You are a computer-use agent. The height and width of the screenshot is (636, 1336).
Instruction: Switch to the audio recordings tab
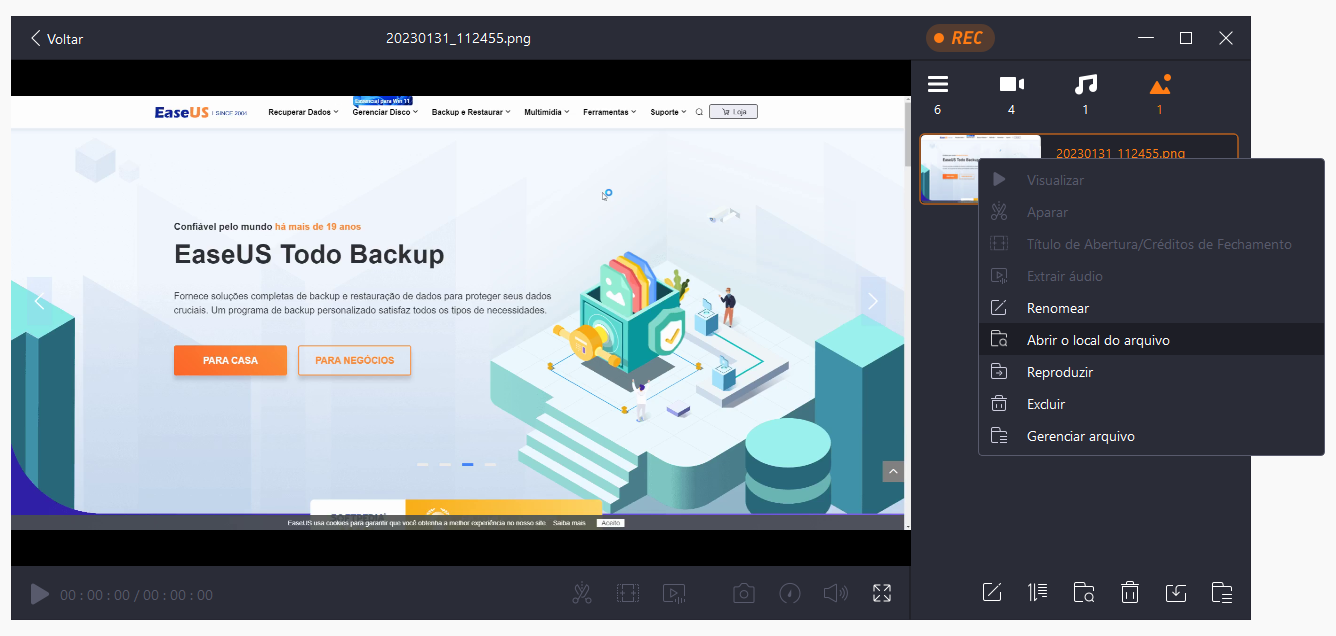coord(1085,84)
